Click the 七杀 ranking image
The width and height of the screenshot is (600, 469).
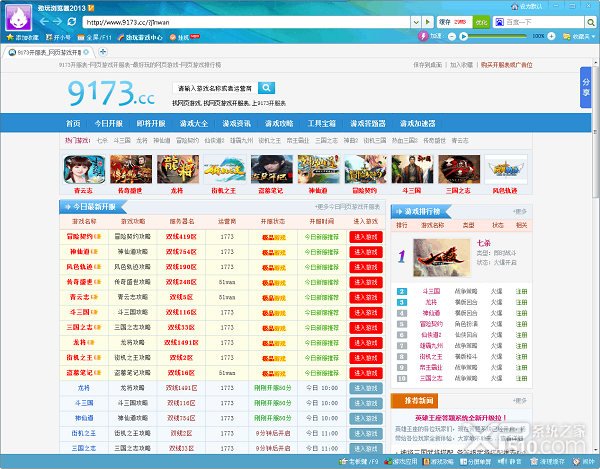(442, 257)
